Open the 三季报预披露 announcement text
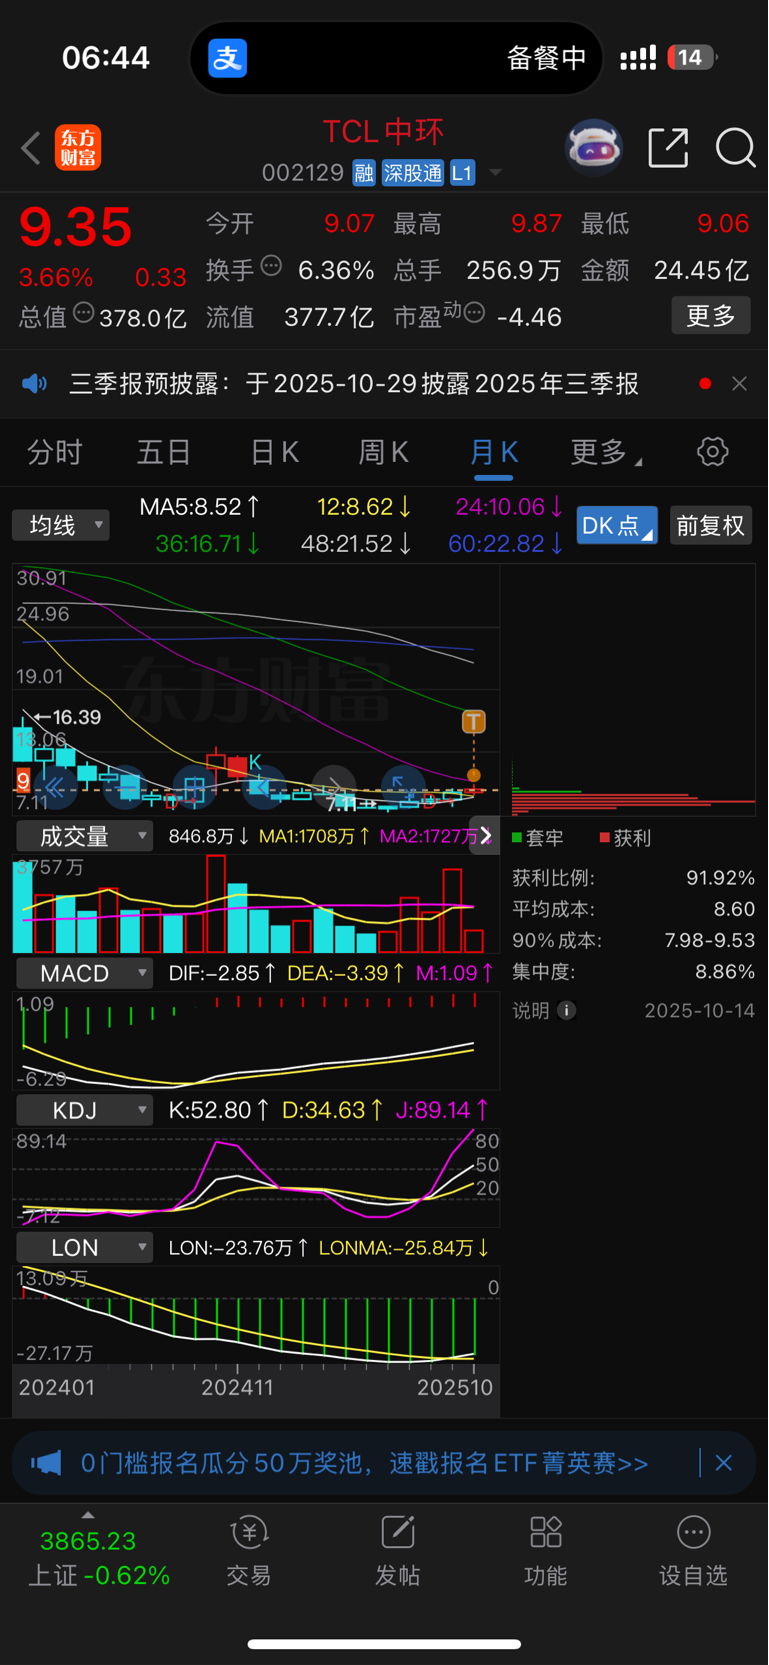The height and width of the screenshot is (1665, 769). pos(354,384)
